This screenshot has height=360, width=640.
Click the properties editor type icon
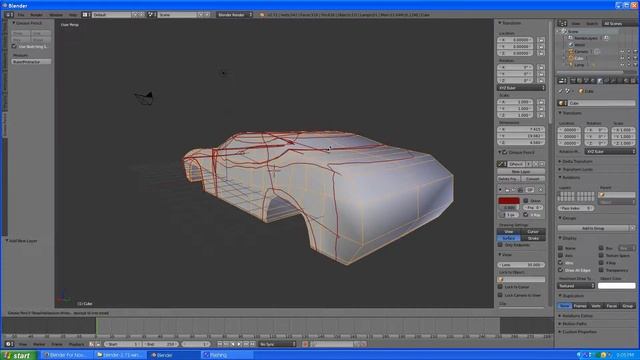562,81
